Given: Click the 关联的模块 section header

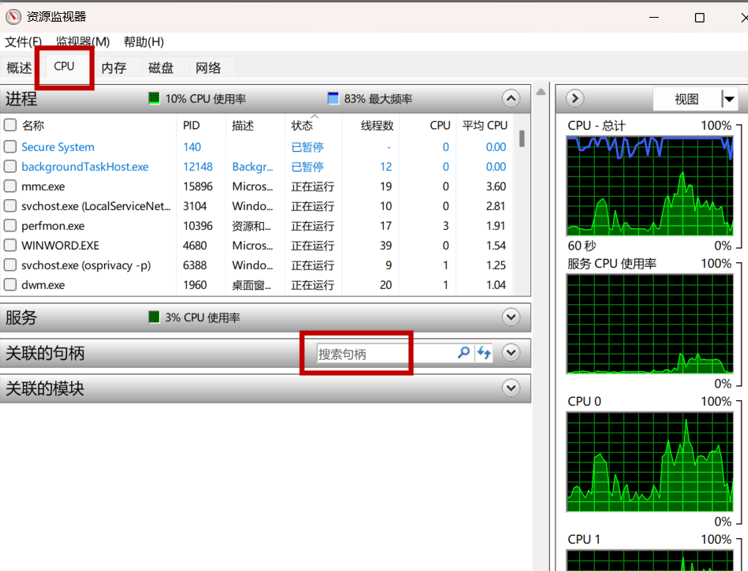Looking at the screenshot, I should pos(265,388).
